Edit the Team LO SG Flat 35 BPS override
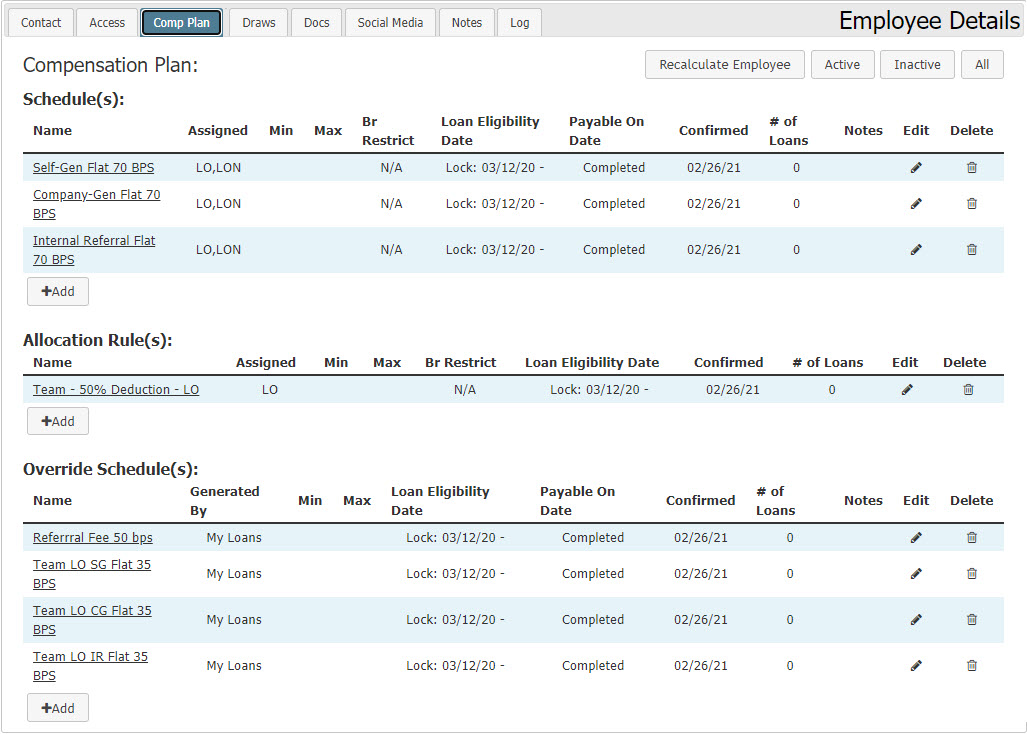 [x=916, y=574]
